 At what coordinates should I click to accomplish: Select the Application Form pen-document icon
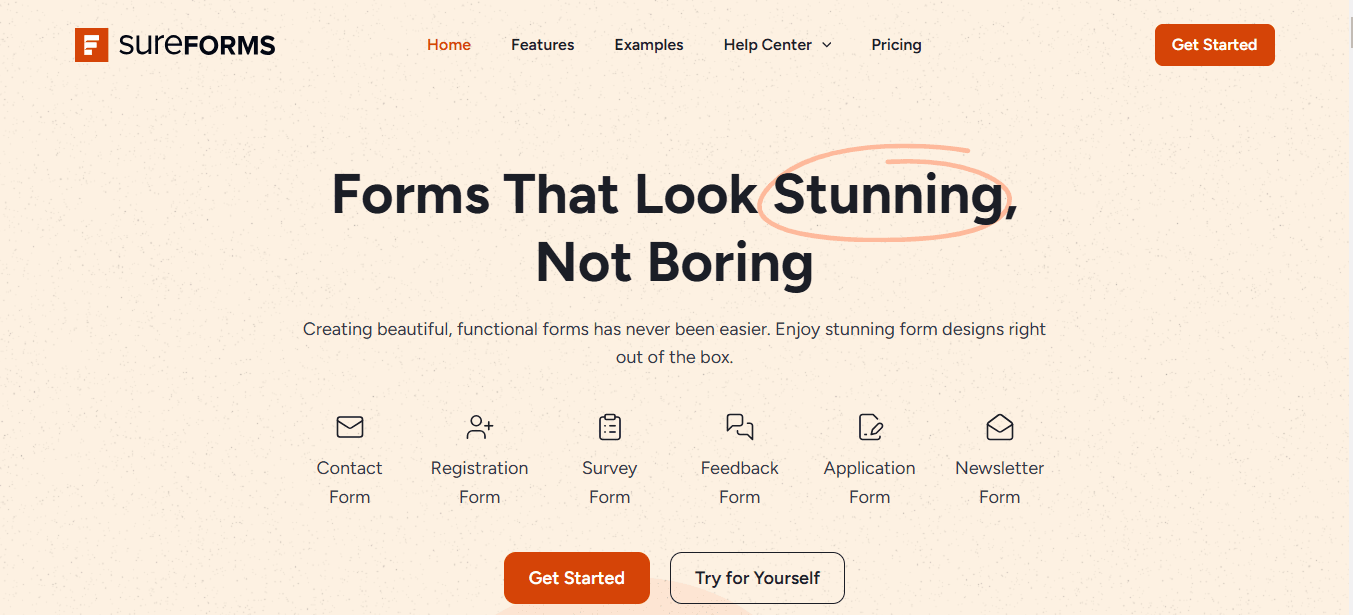click(870, 427)
